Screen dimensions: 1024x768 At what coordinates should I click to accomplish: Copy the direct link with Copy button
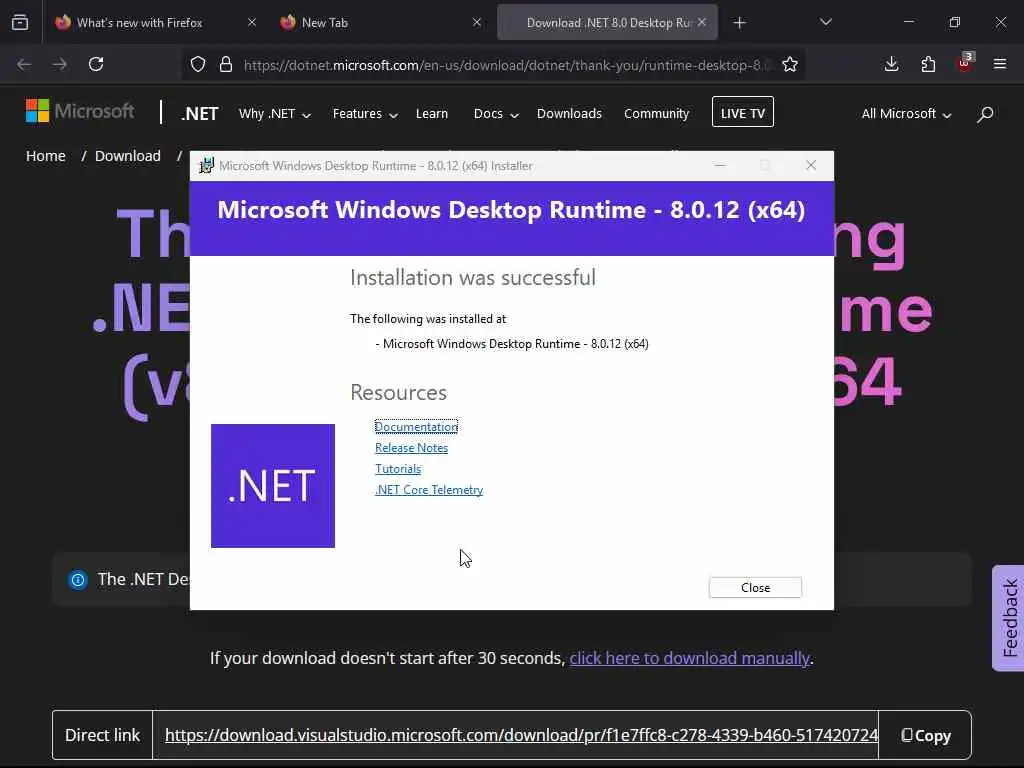925,735
